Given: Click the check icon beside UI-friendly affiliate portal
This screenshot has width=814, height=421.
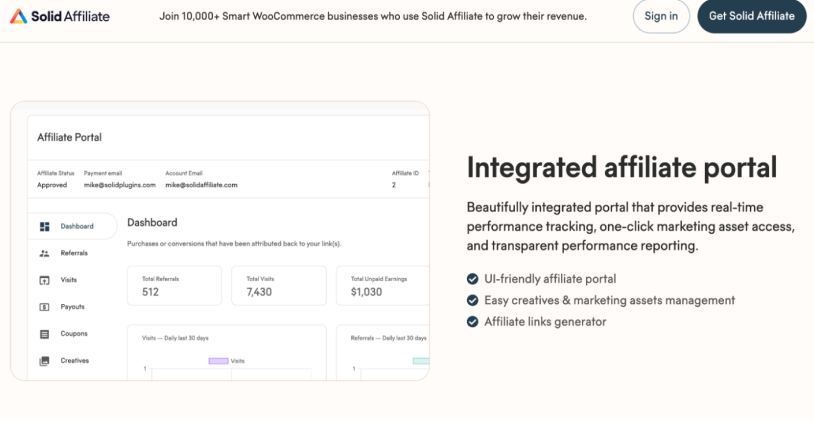Looking at the screenshot, I should 472,279.
